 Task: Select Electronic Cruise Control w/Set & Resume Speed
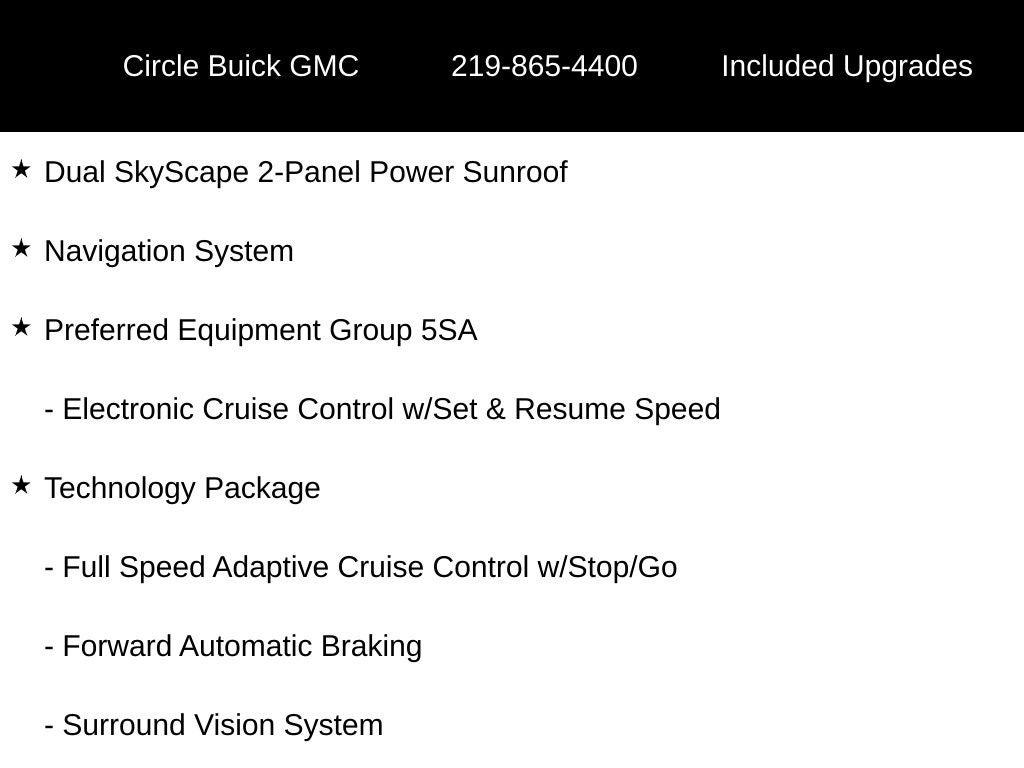pyautogui.click(x=391, y=409)
